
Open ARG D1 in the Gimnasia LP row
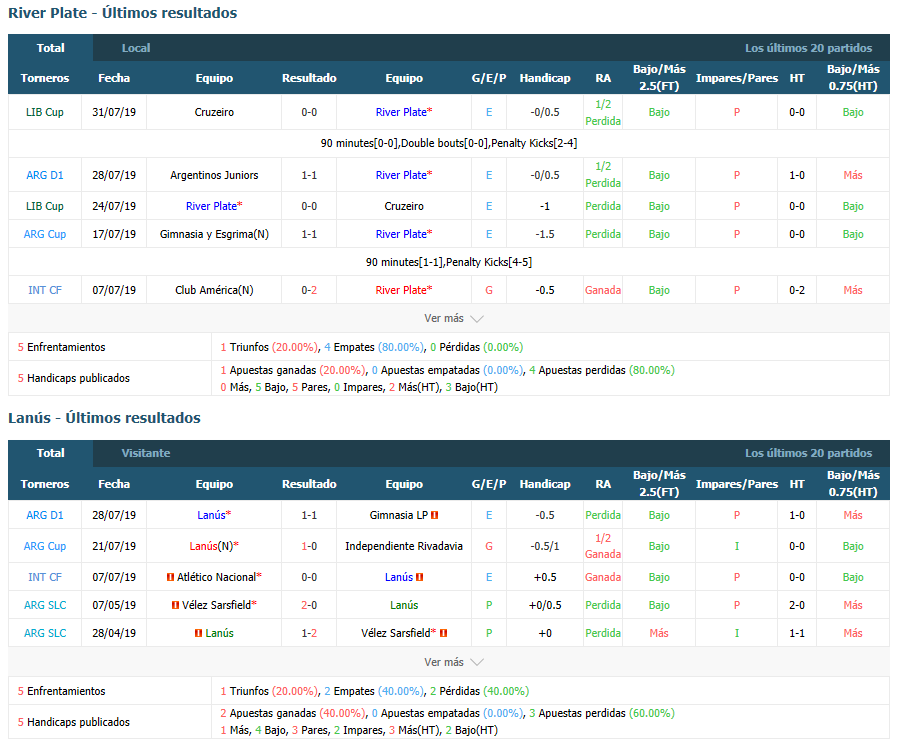(x=45, y=515)
